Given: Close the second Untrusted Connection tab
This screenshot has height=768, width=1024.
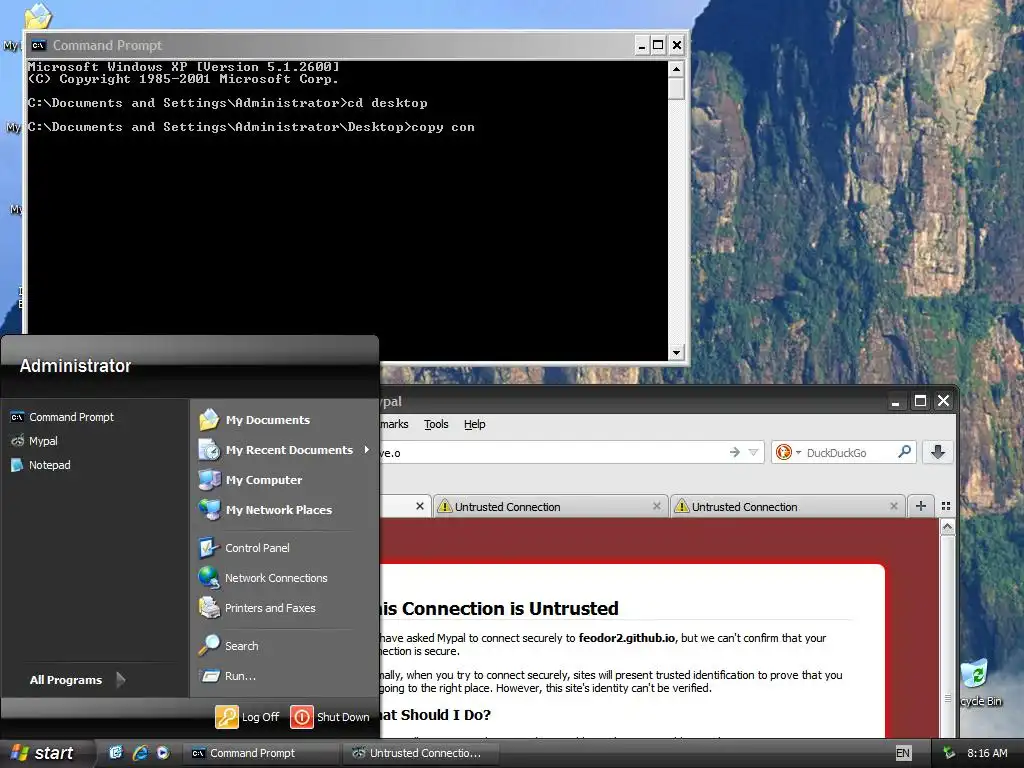Looking at the screenshot, I should (x=657, y=506).
